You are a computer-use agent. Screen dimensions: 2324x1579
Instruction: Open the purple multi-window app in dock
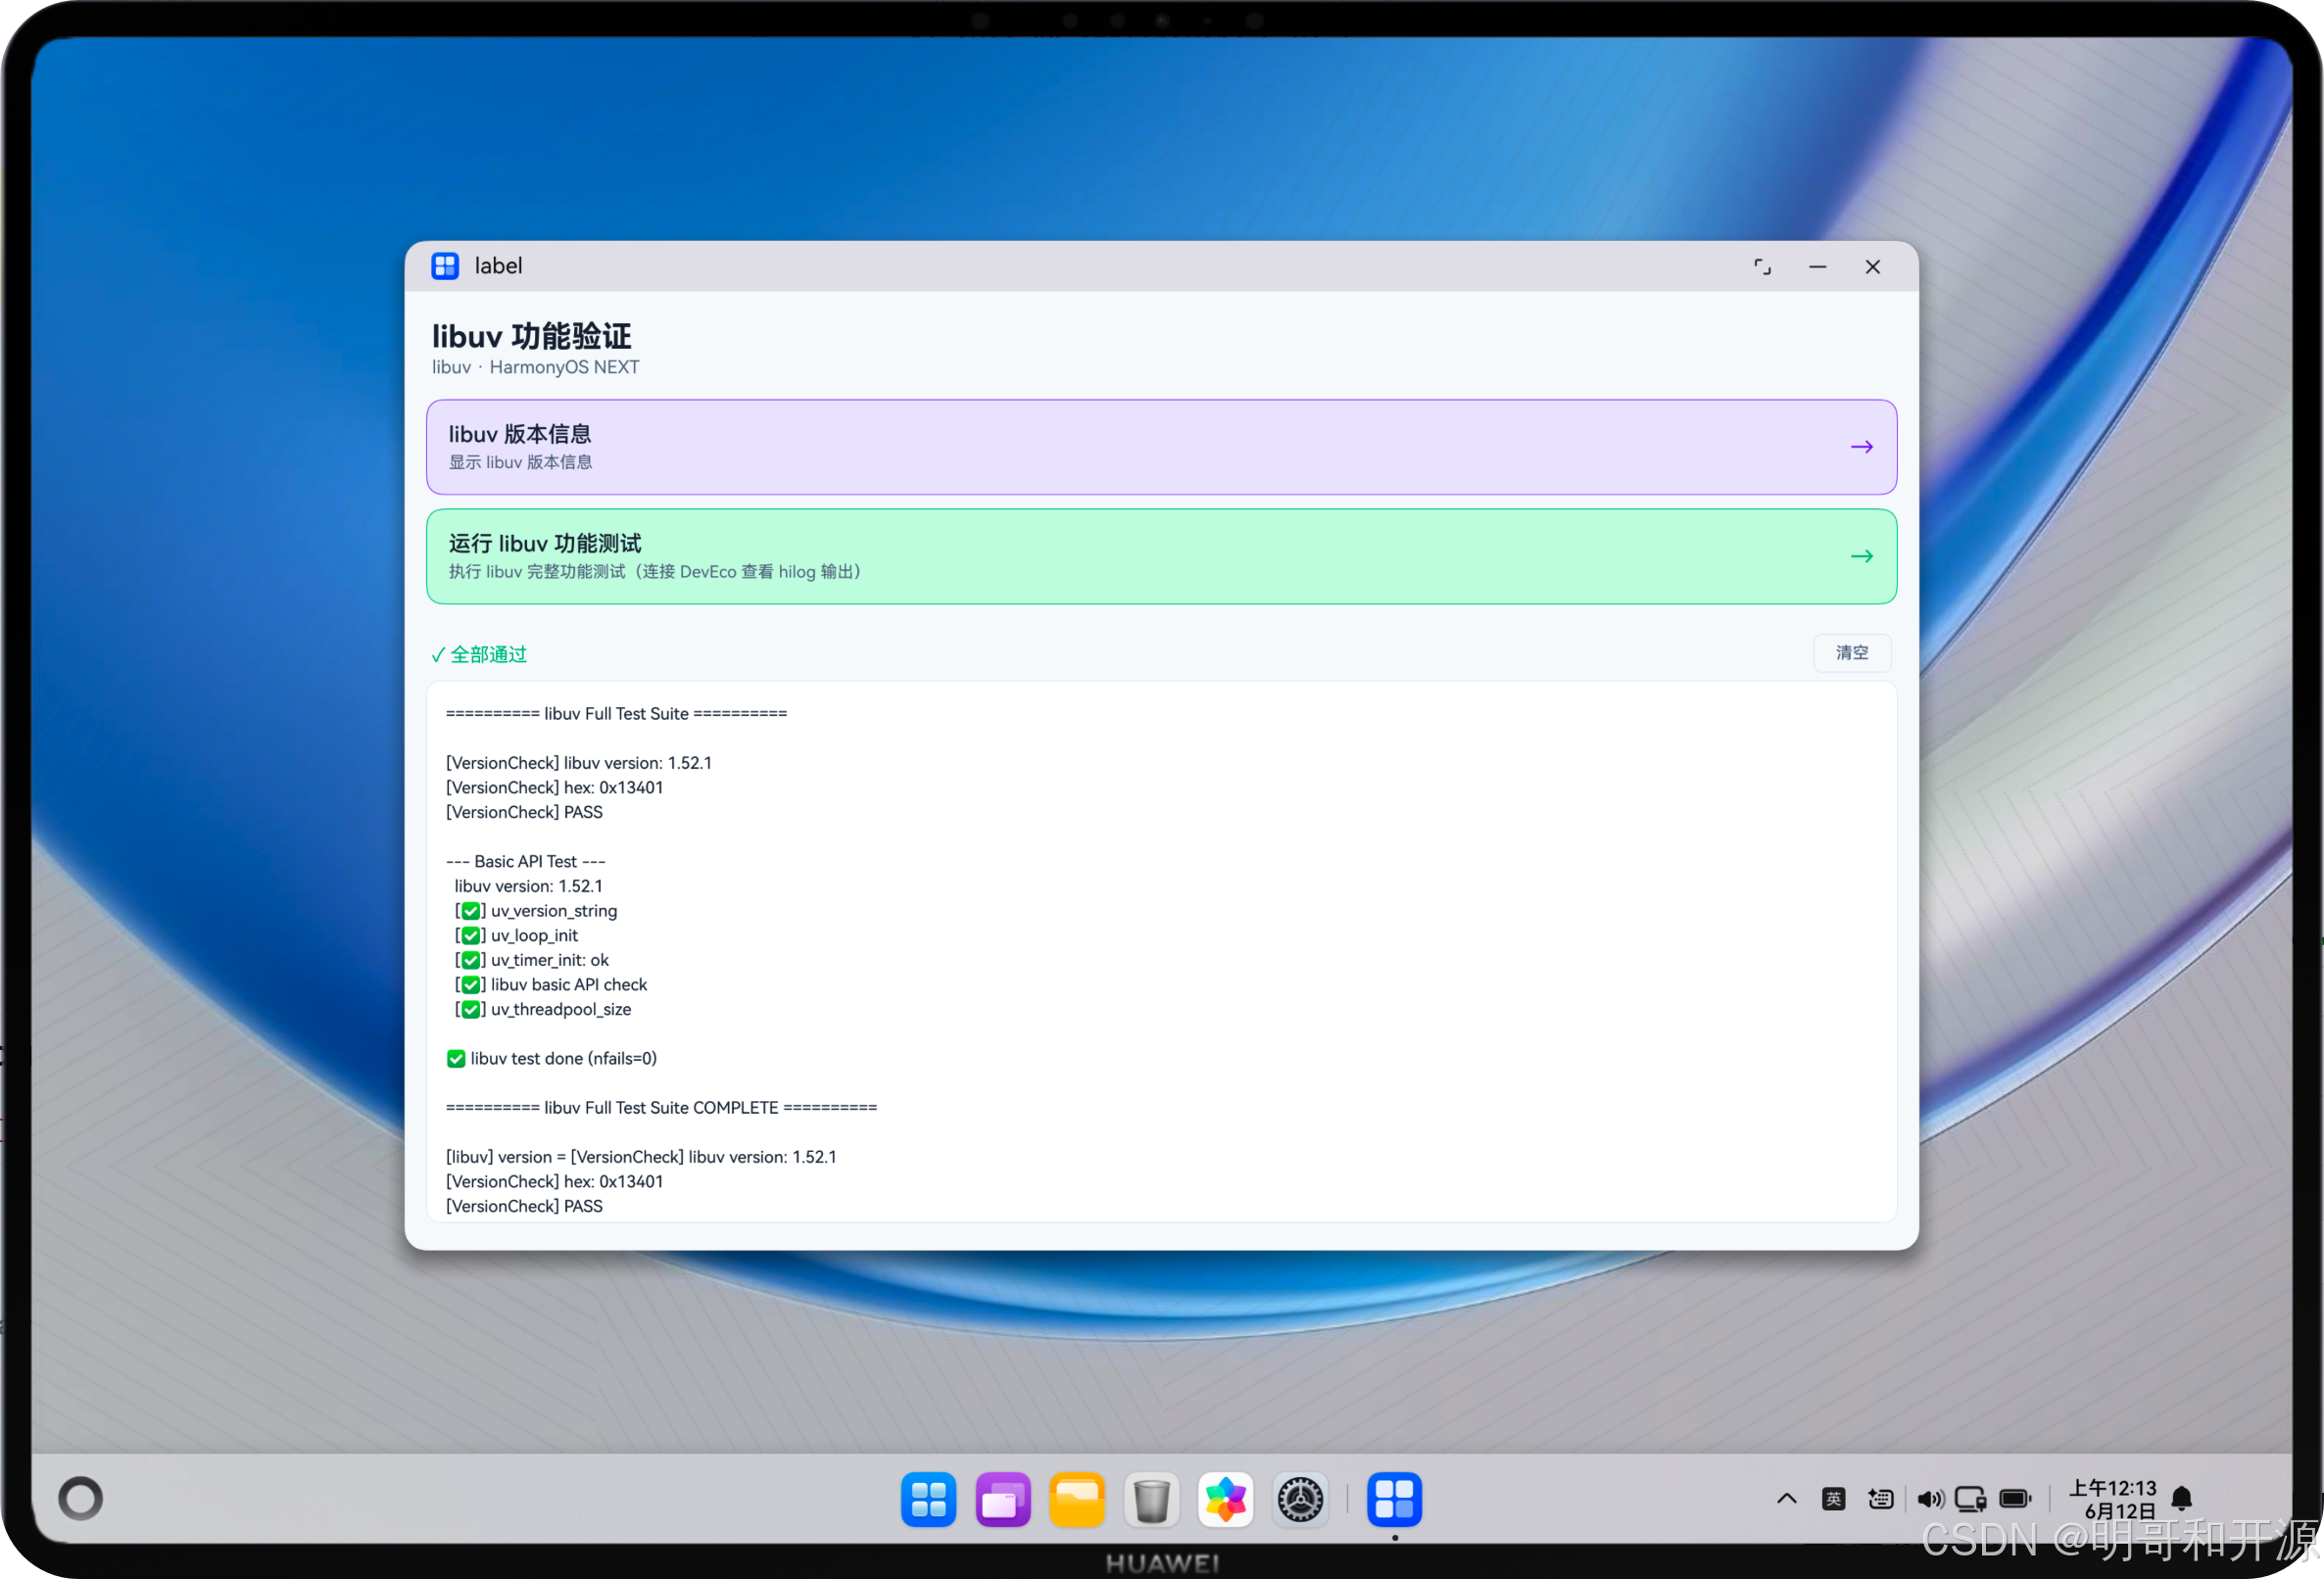1003,1499
